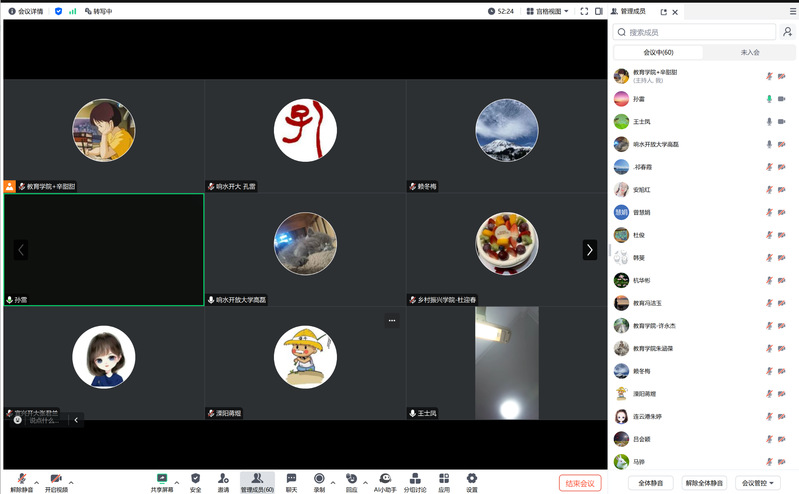
Task: Click the red End Meeting (结束会议) button
Action: (580, 483)
